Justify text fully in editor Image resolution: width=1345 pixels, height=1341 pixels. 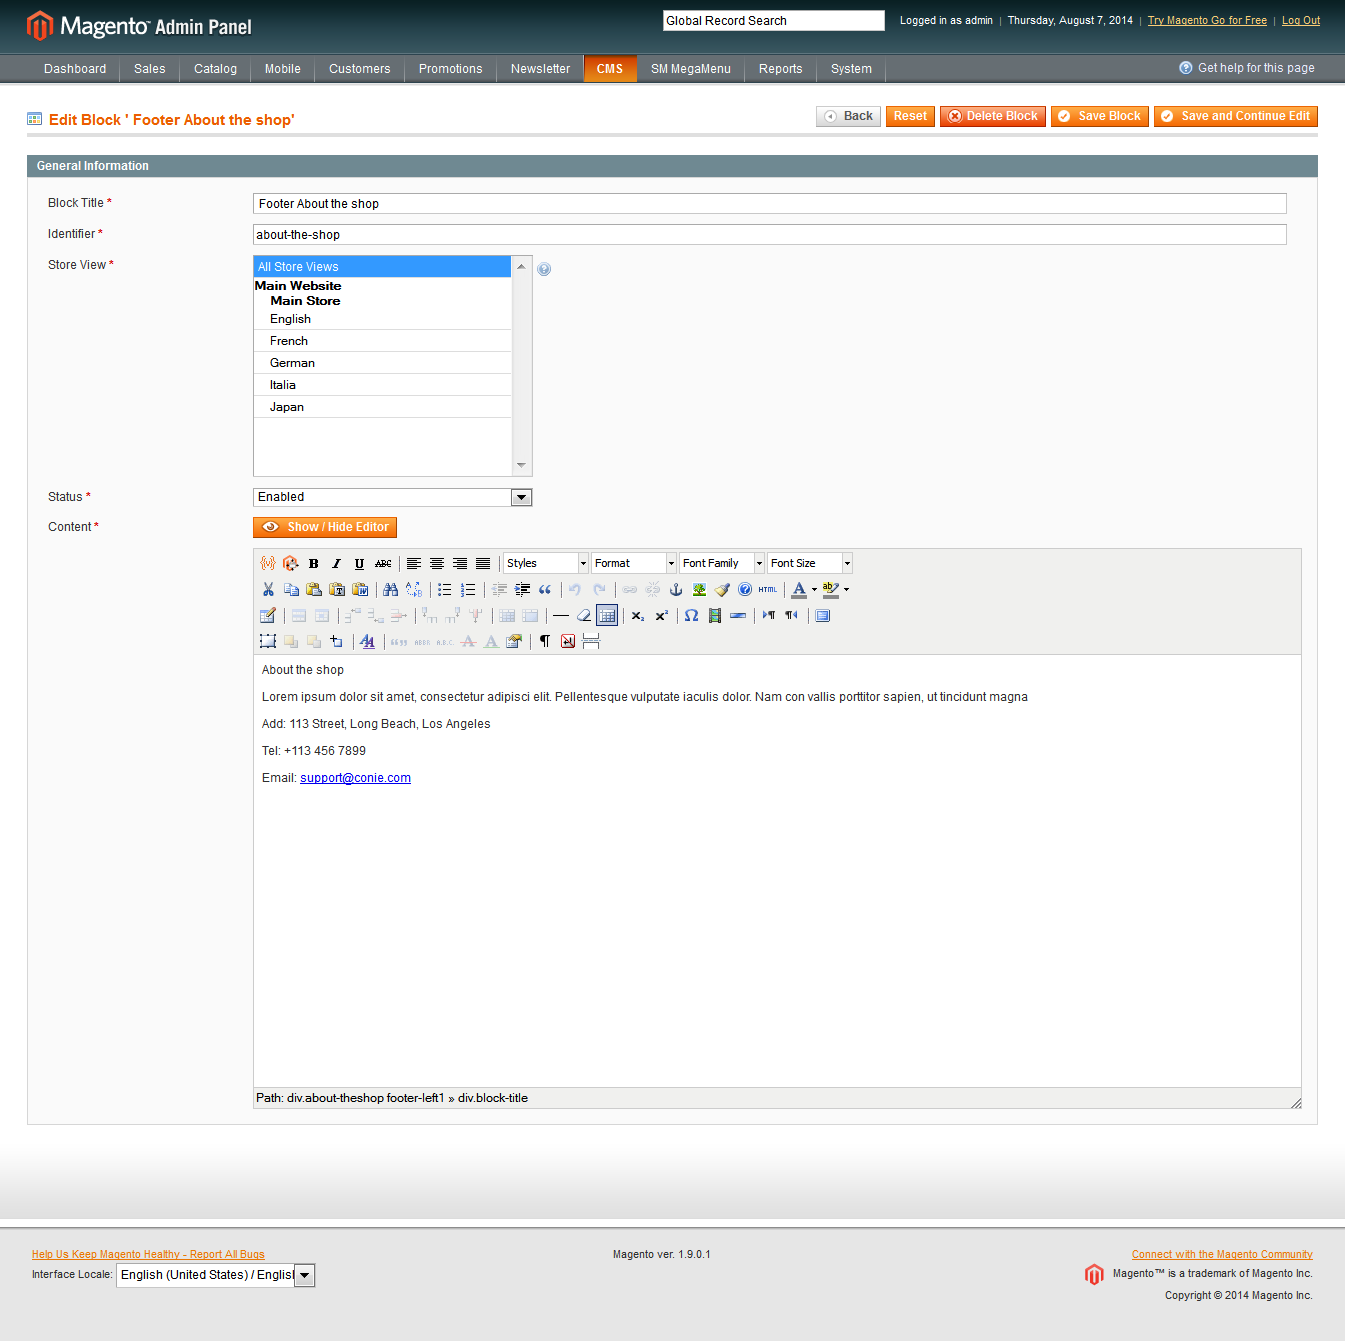point(482,563)
